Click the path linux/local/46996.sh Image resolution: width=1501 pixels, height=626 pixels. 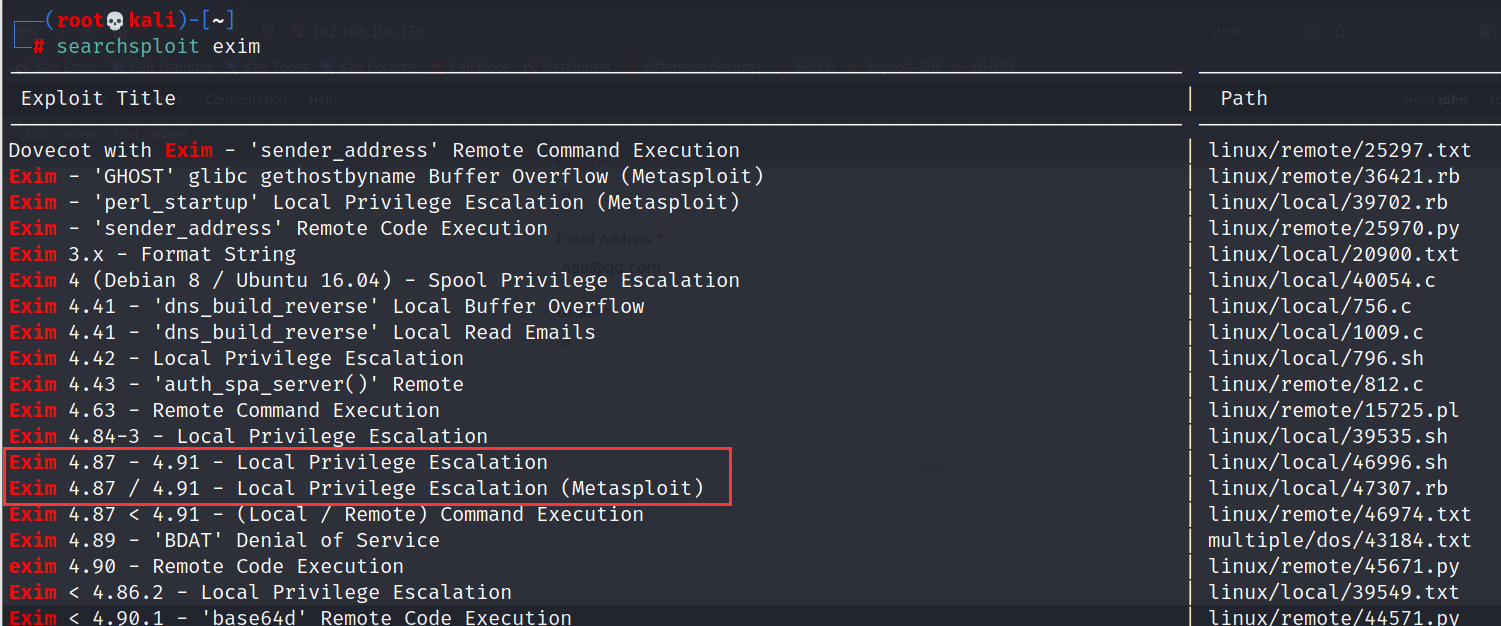point(1327,463)
